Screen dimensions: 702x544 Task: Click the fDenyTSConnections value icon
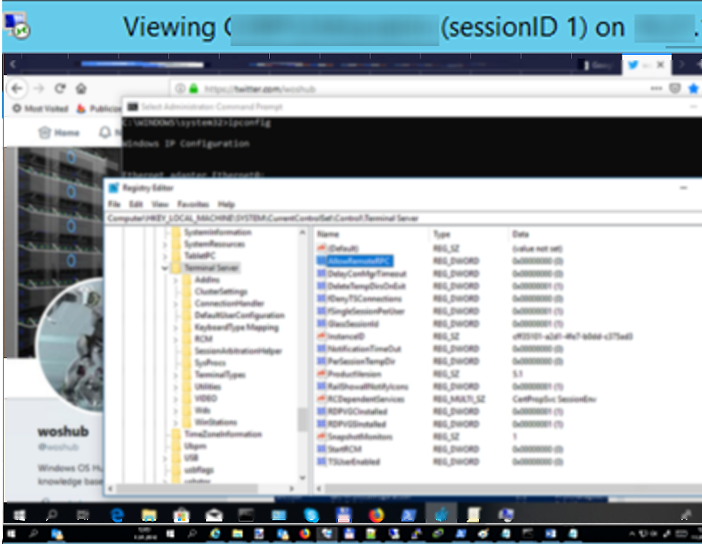[321, 299]
